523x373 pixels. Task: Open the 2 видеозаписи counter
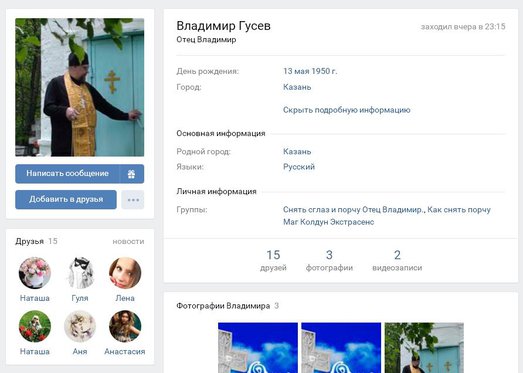397,261
